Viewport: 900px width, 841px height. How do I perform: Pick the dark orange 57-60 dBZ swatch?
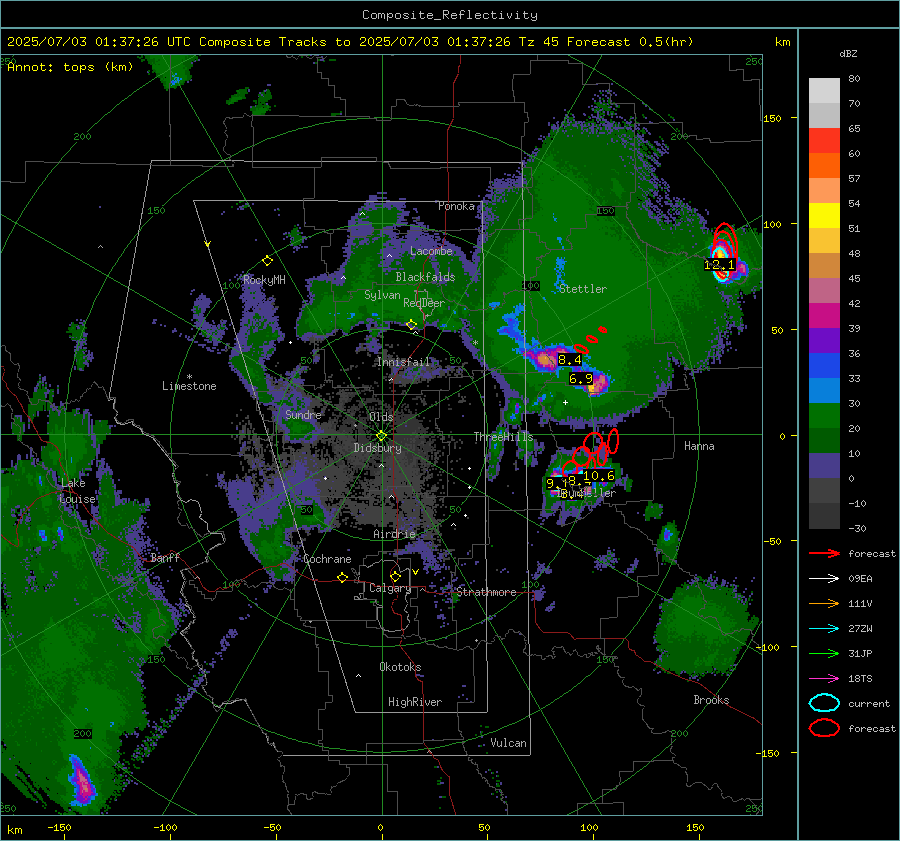[x=824, y=166]
